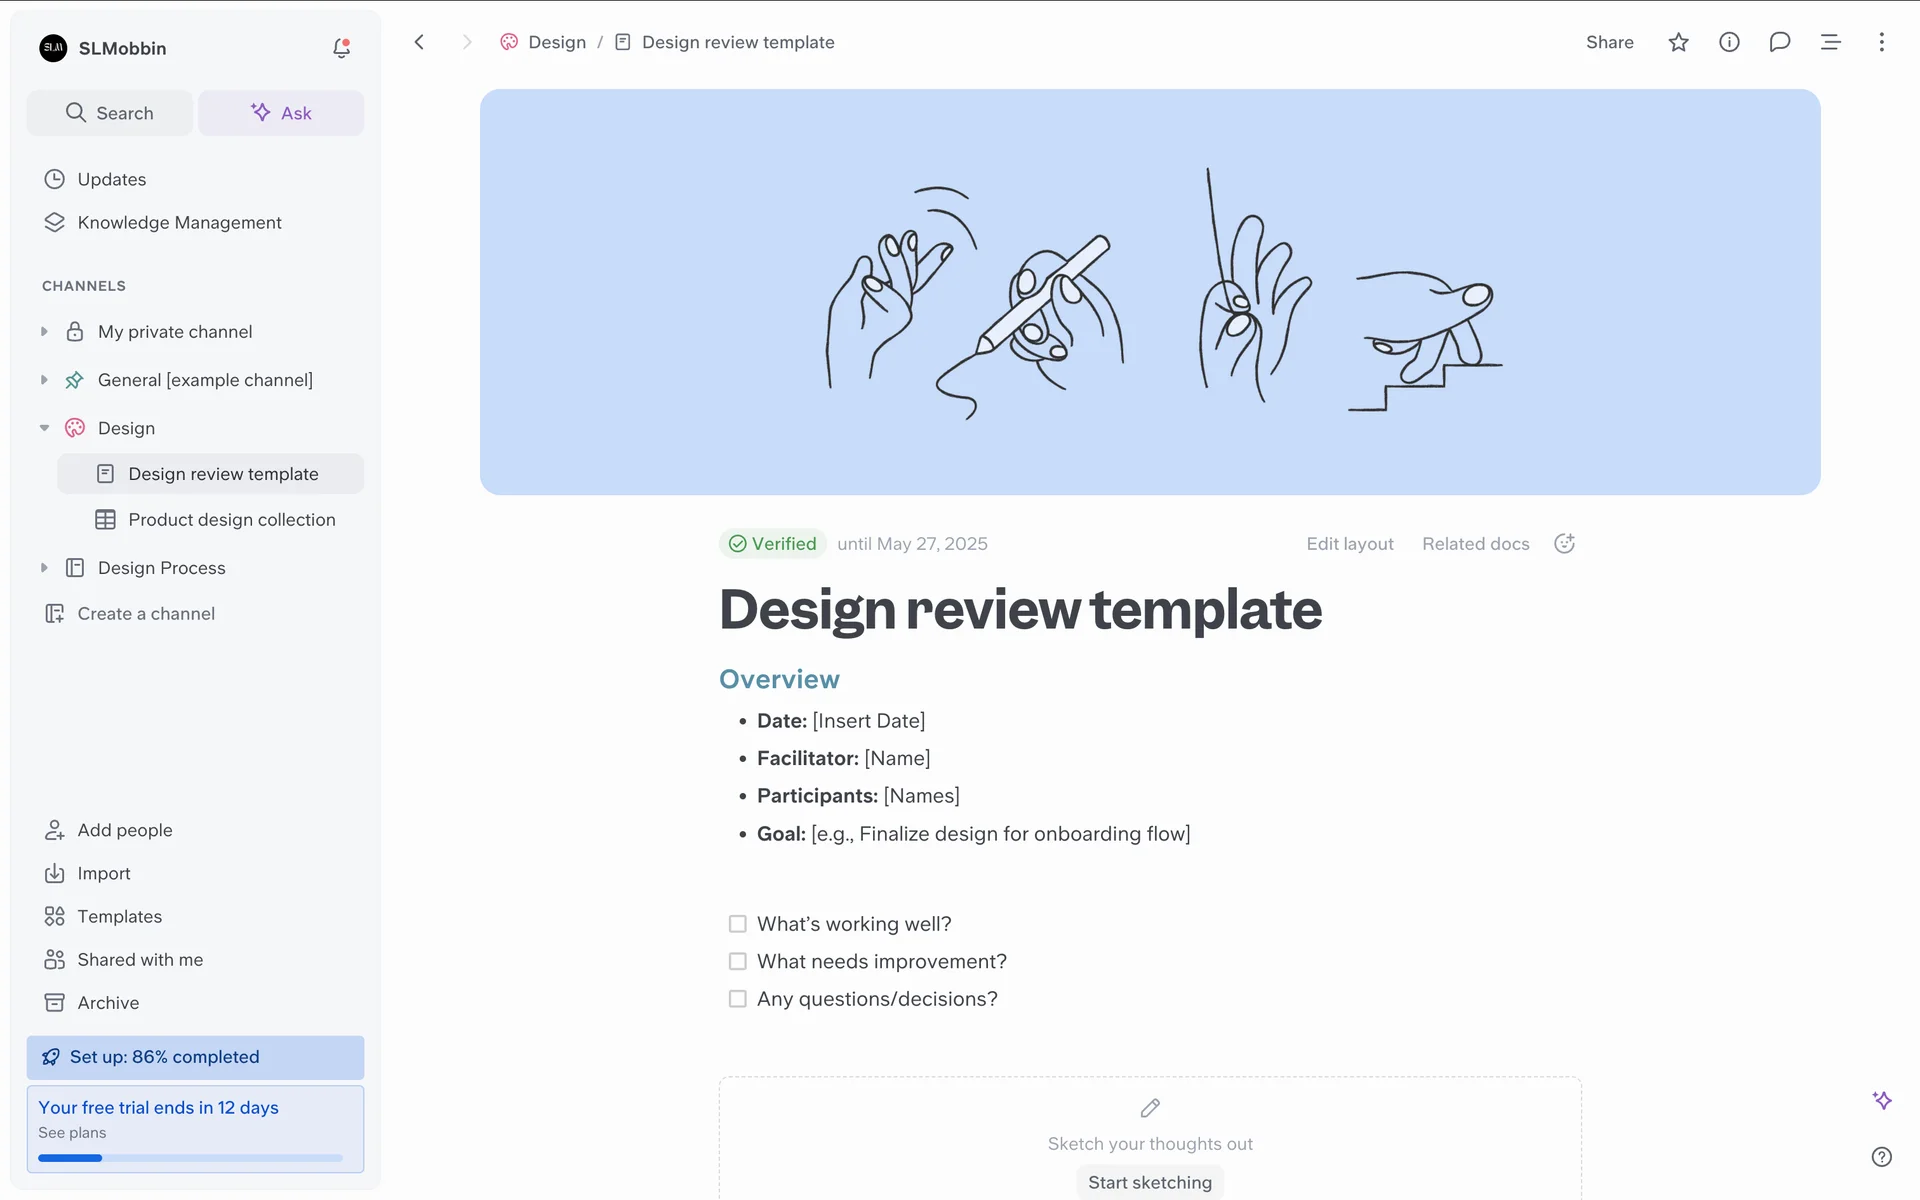
Task: Open the help question mark icon
Action: (1881, 1157)
